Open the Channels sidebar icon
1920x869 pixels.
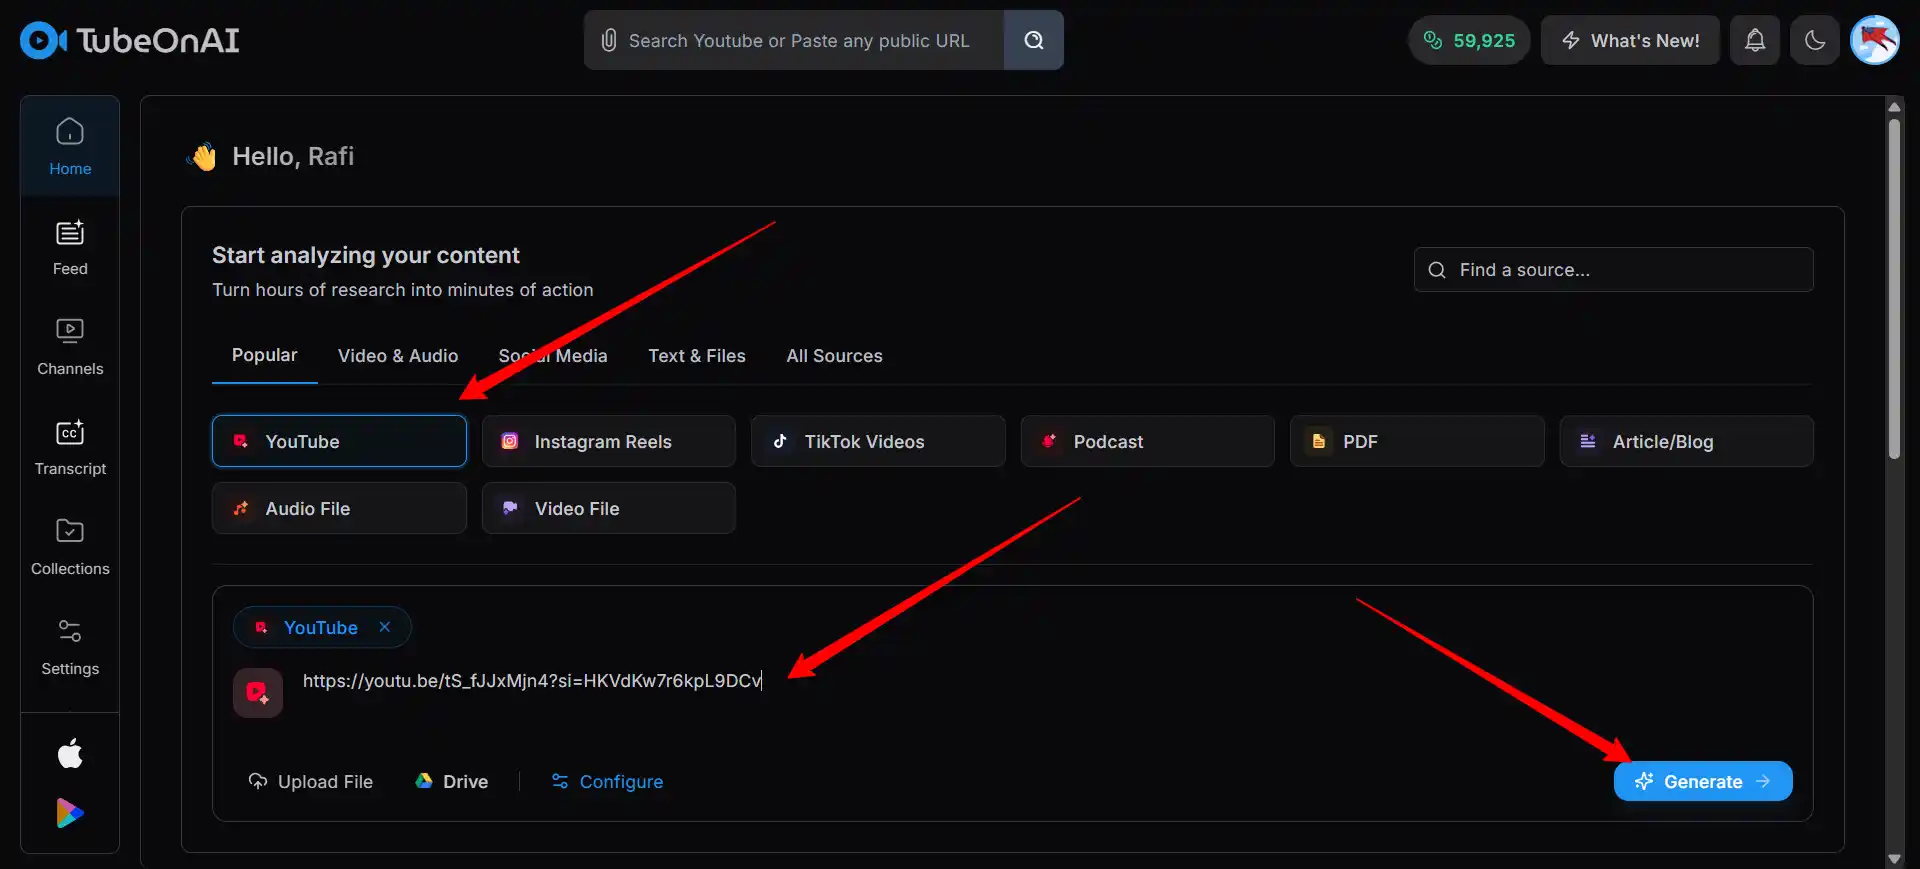pyautogui.click(x=70, y=347)
